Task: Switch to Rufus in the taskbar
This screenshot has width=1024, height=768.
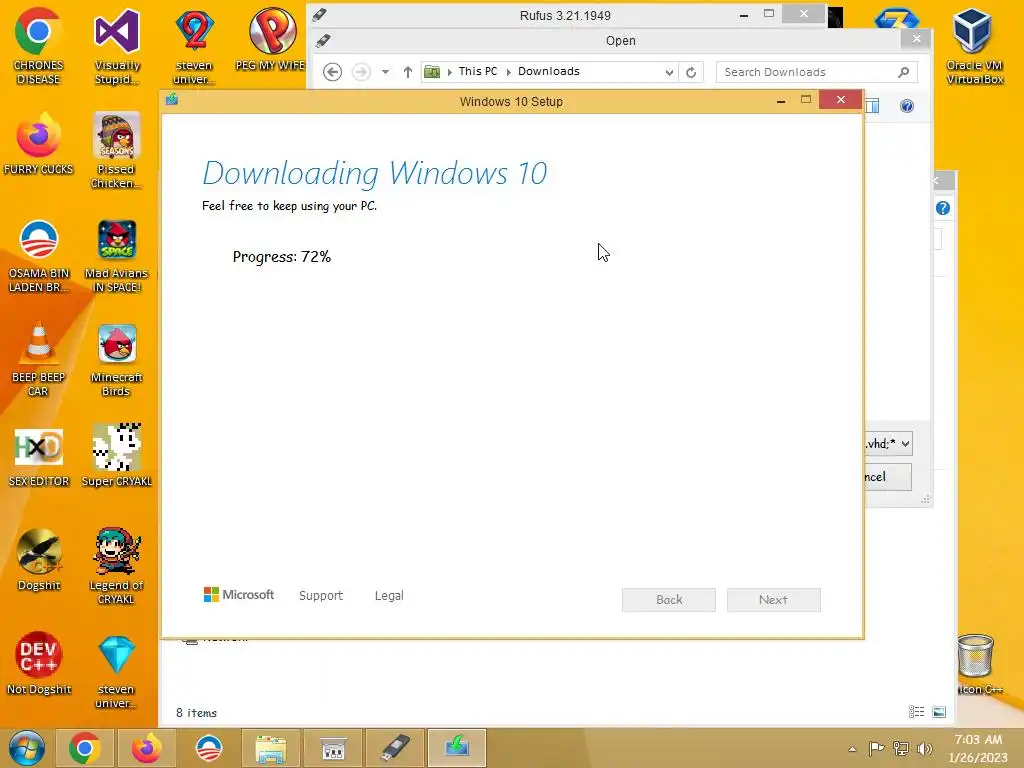Action: click(395, 748)
